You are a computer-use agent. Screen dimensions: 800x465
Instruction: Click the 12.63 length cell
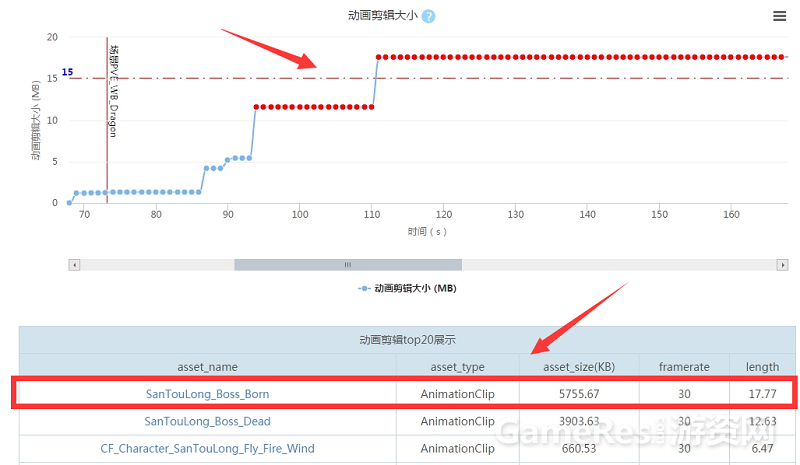pos(762,421)
